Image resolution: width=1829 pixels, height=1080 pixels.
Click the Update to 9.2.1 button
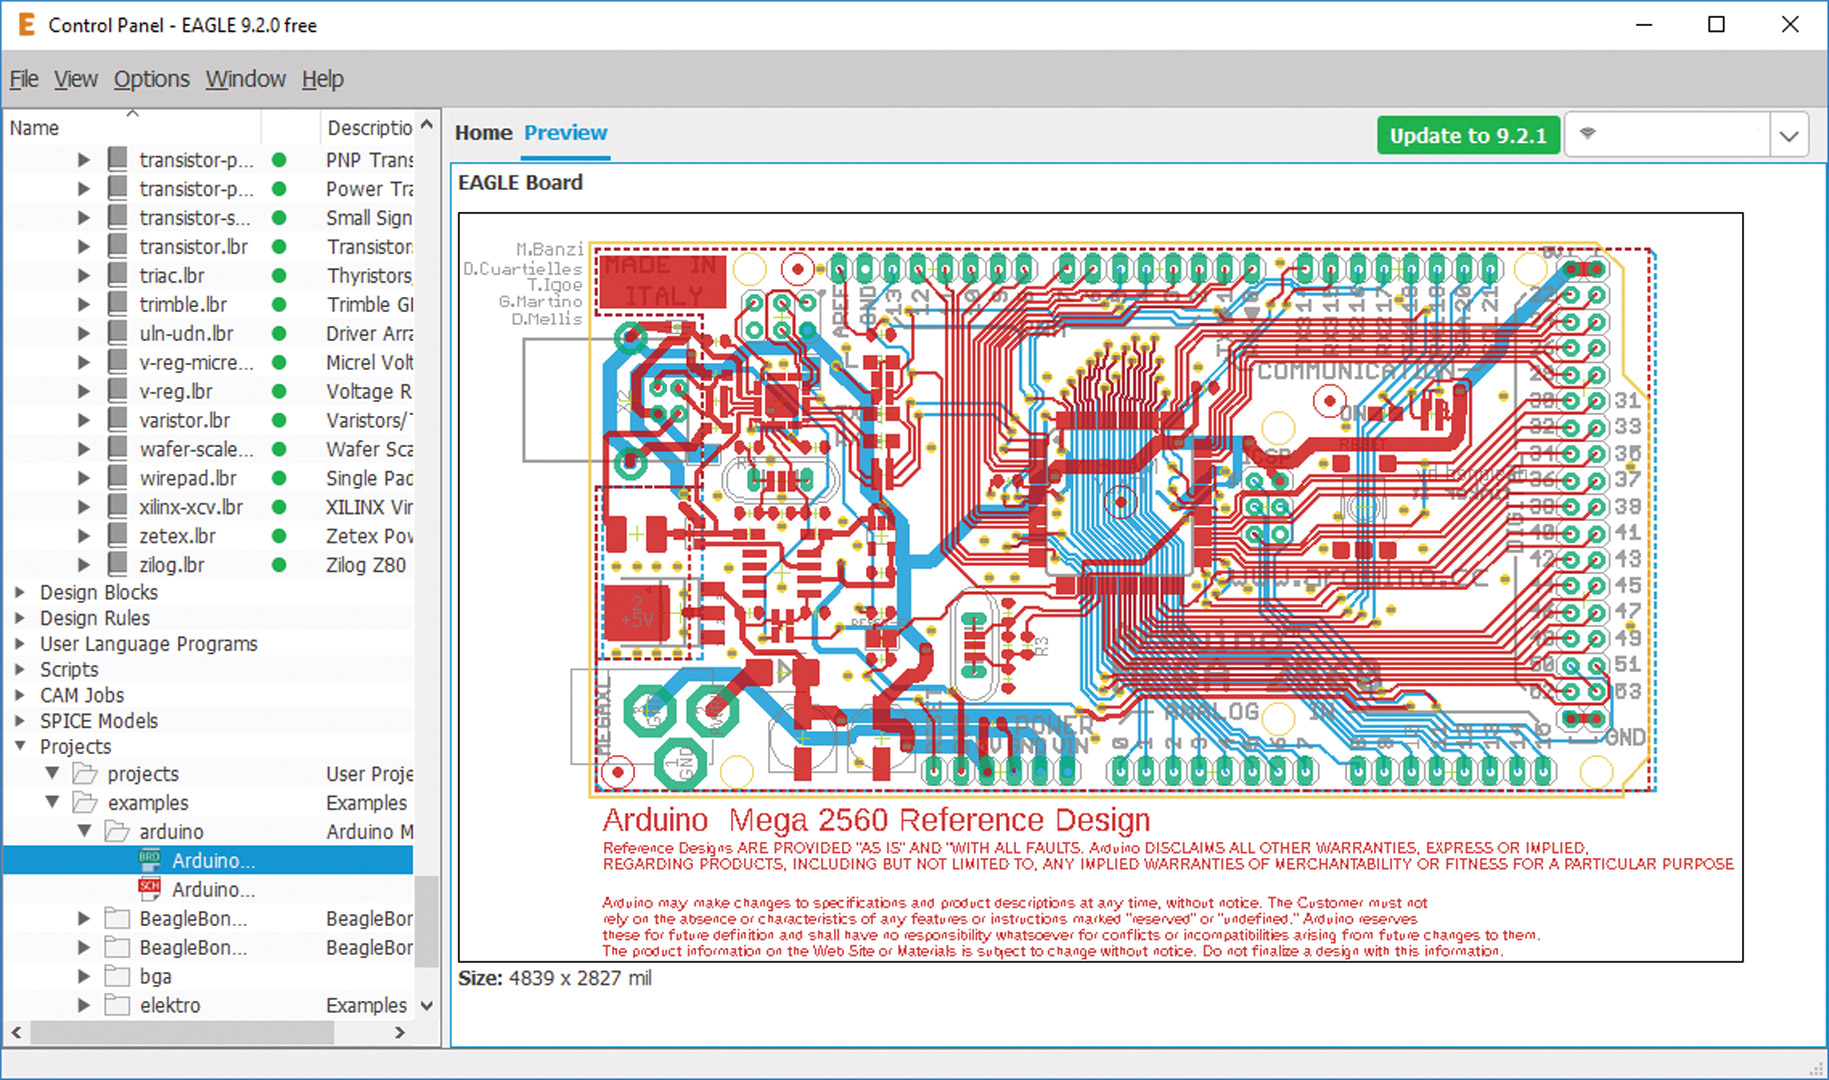1468,136
